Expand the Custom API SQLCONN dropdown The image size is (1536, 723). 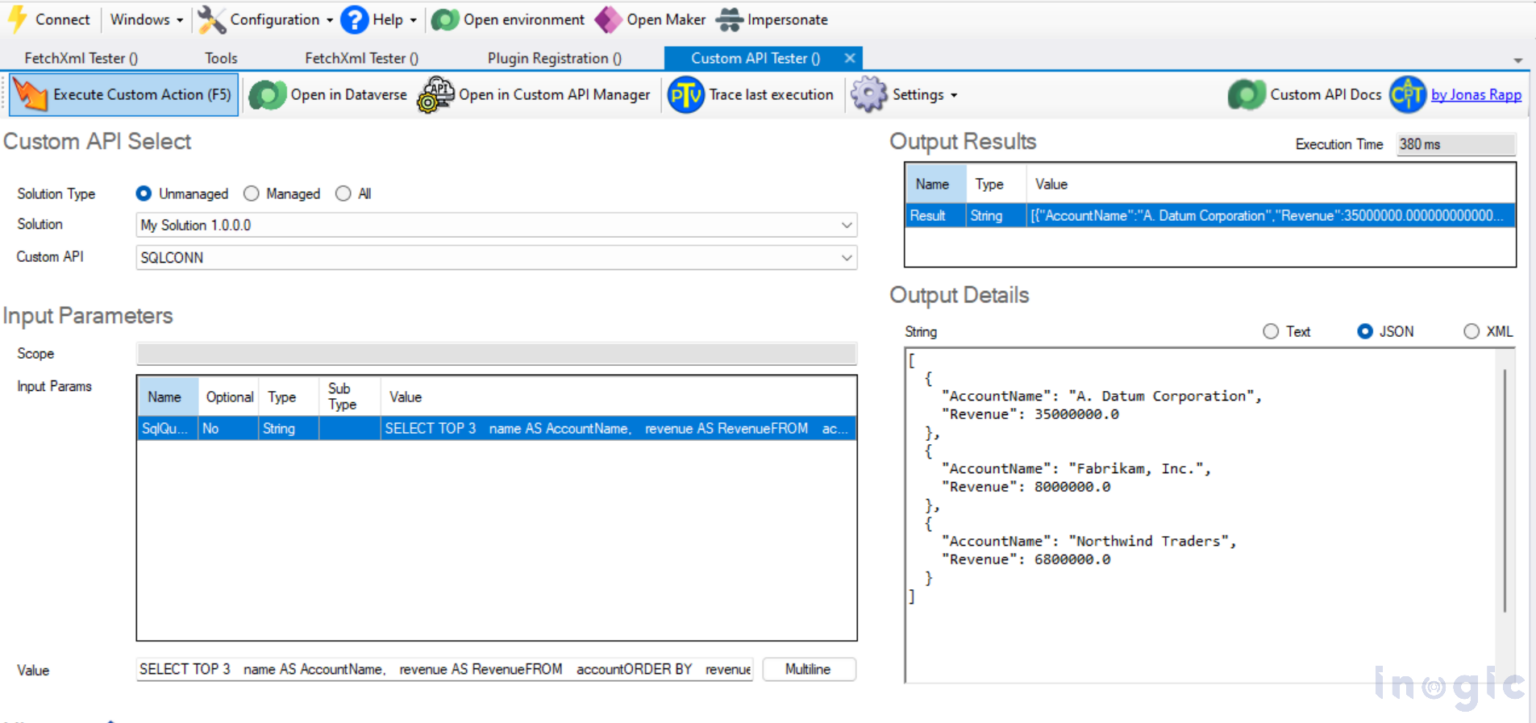(x=846, y=258)
